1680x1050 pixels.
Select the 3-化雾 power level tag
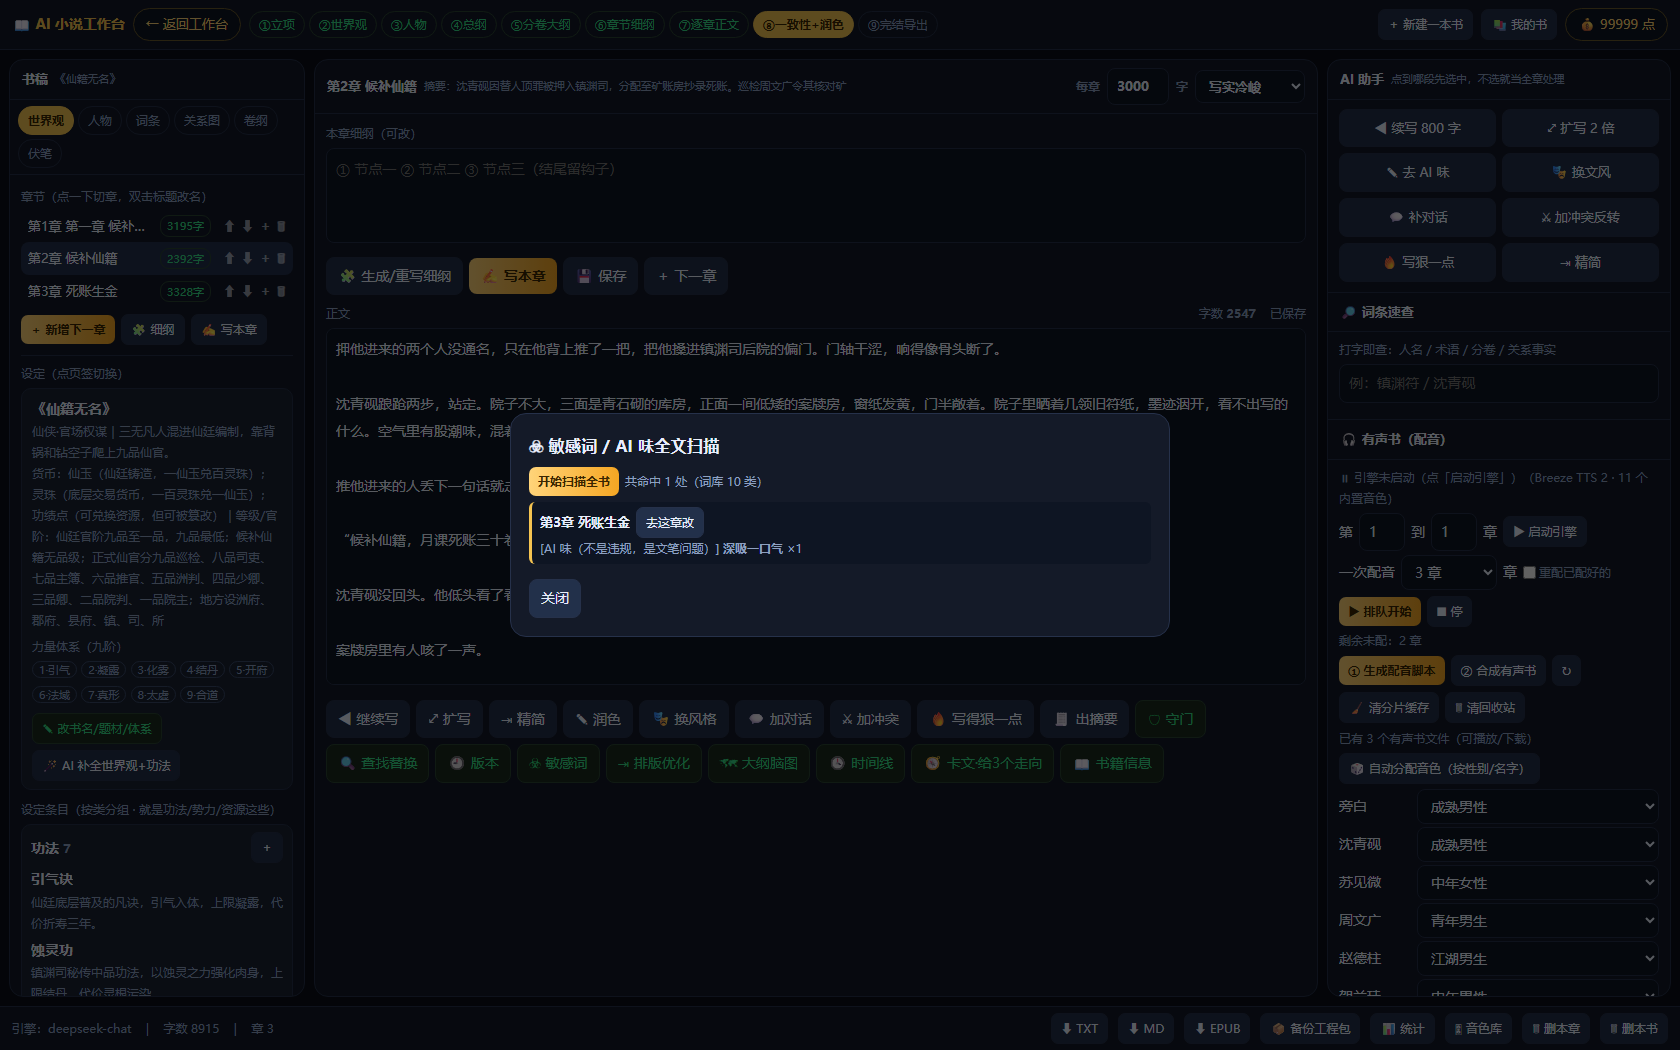(x=153, y=670)
